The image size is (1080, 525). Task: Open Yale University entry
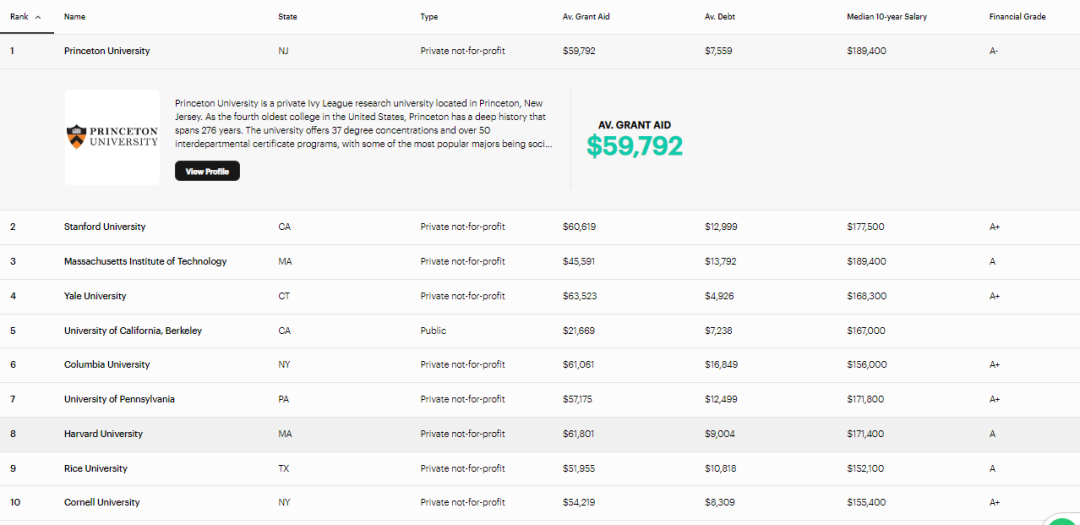pos(95,297)
